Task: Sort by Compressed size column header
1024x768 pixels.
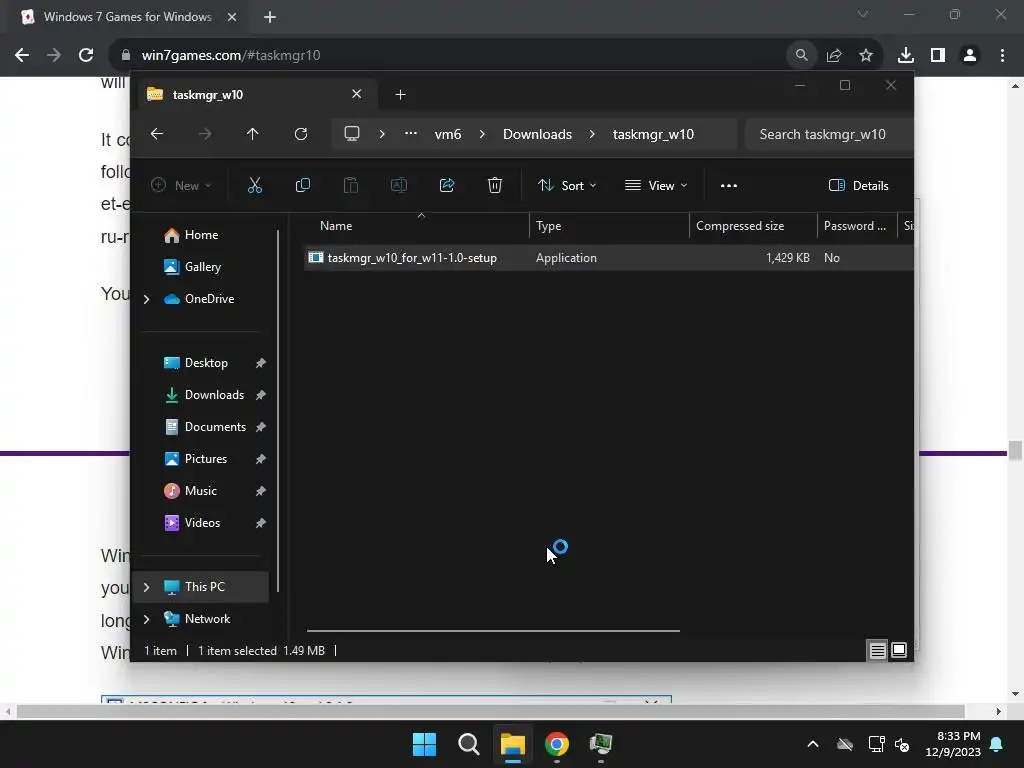Action: 753,226
